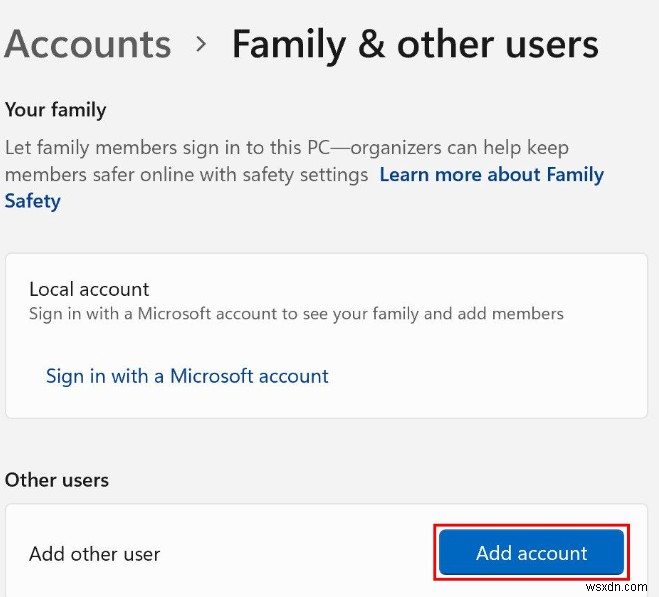Click text 'members safer online with safety settings'
The image size is (659, 597).
(x=186, y=175)
